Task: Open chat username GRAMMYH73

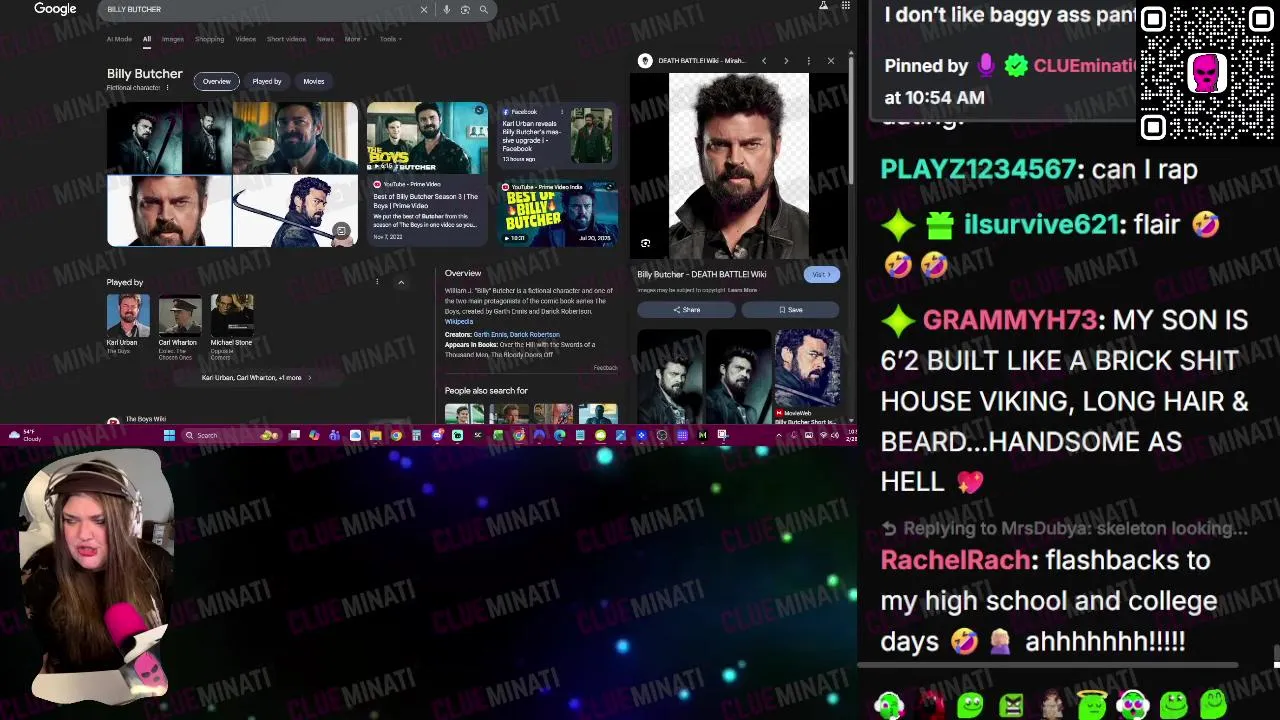Action: pyautogui.click(x=1010, y=320)
